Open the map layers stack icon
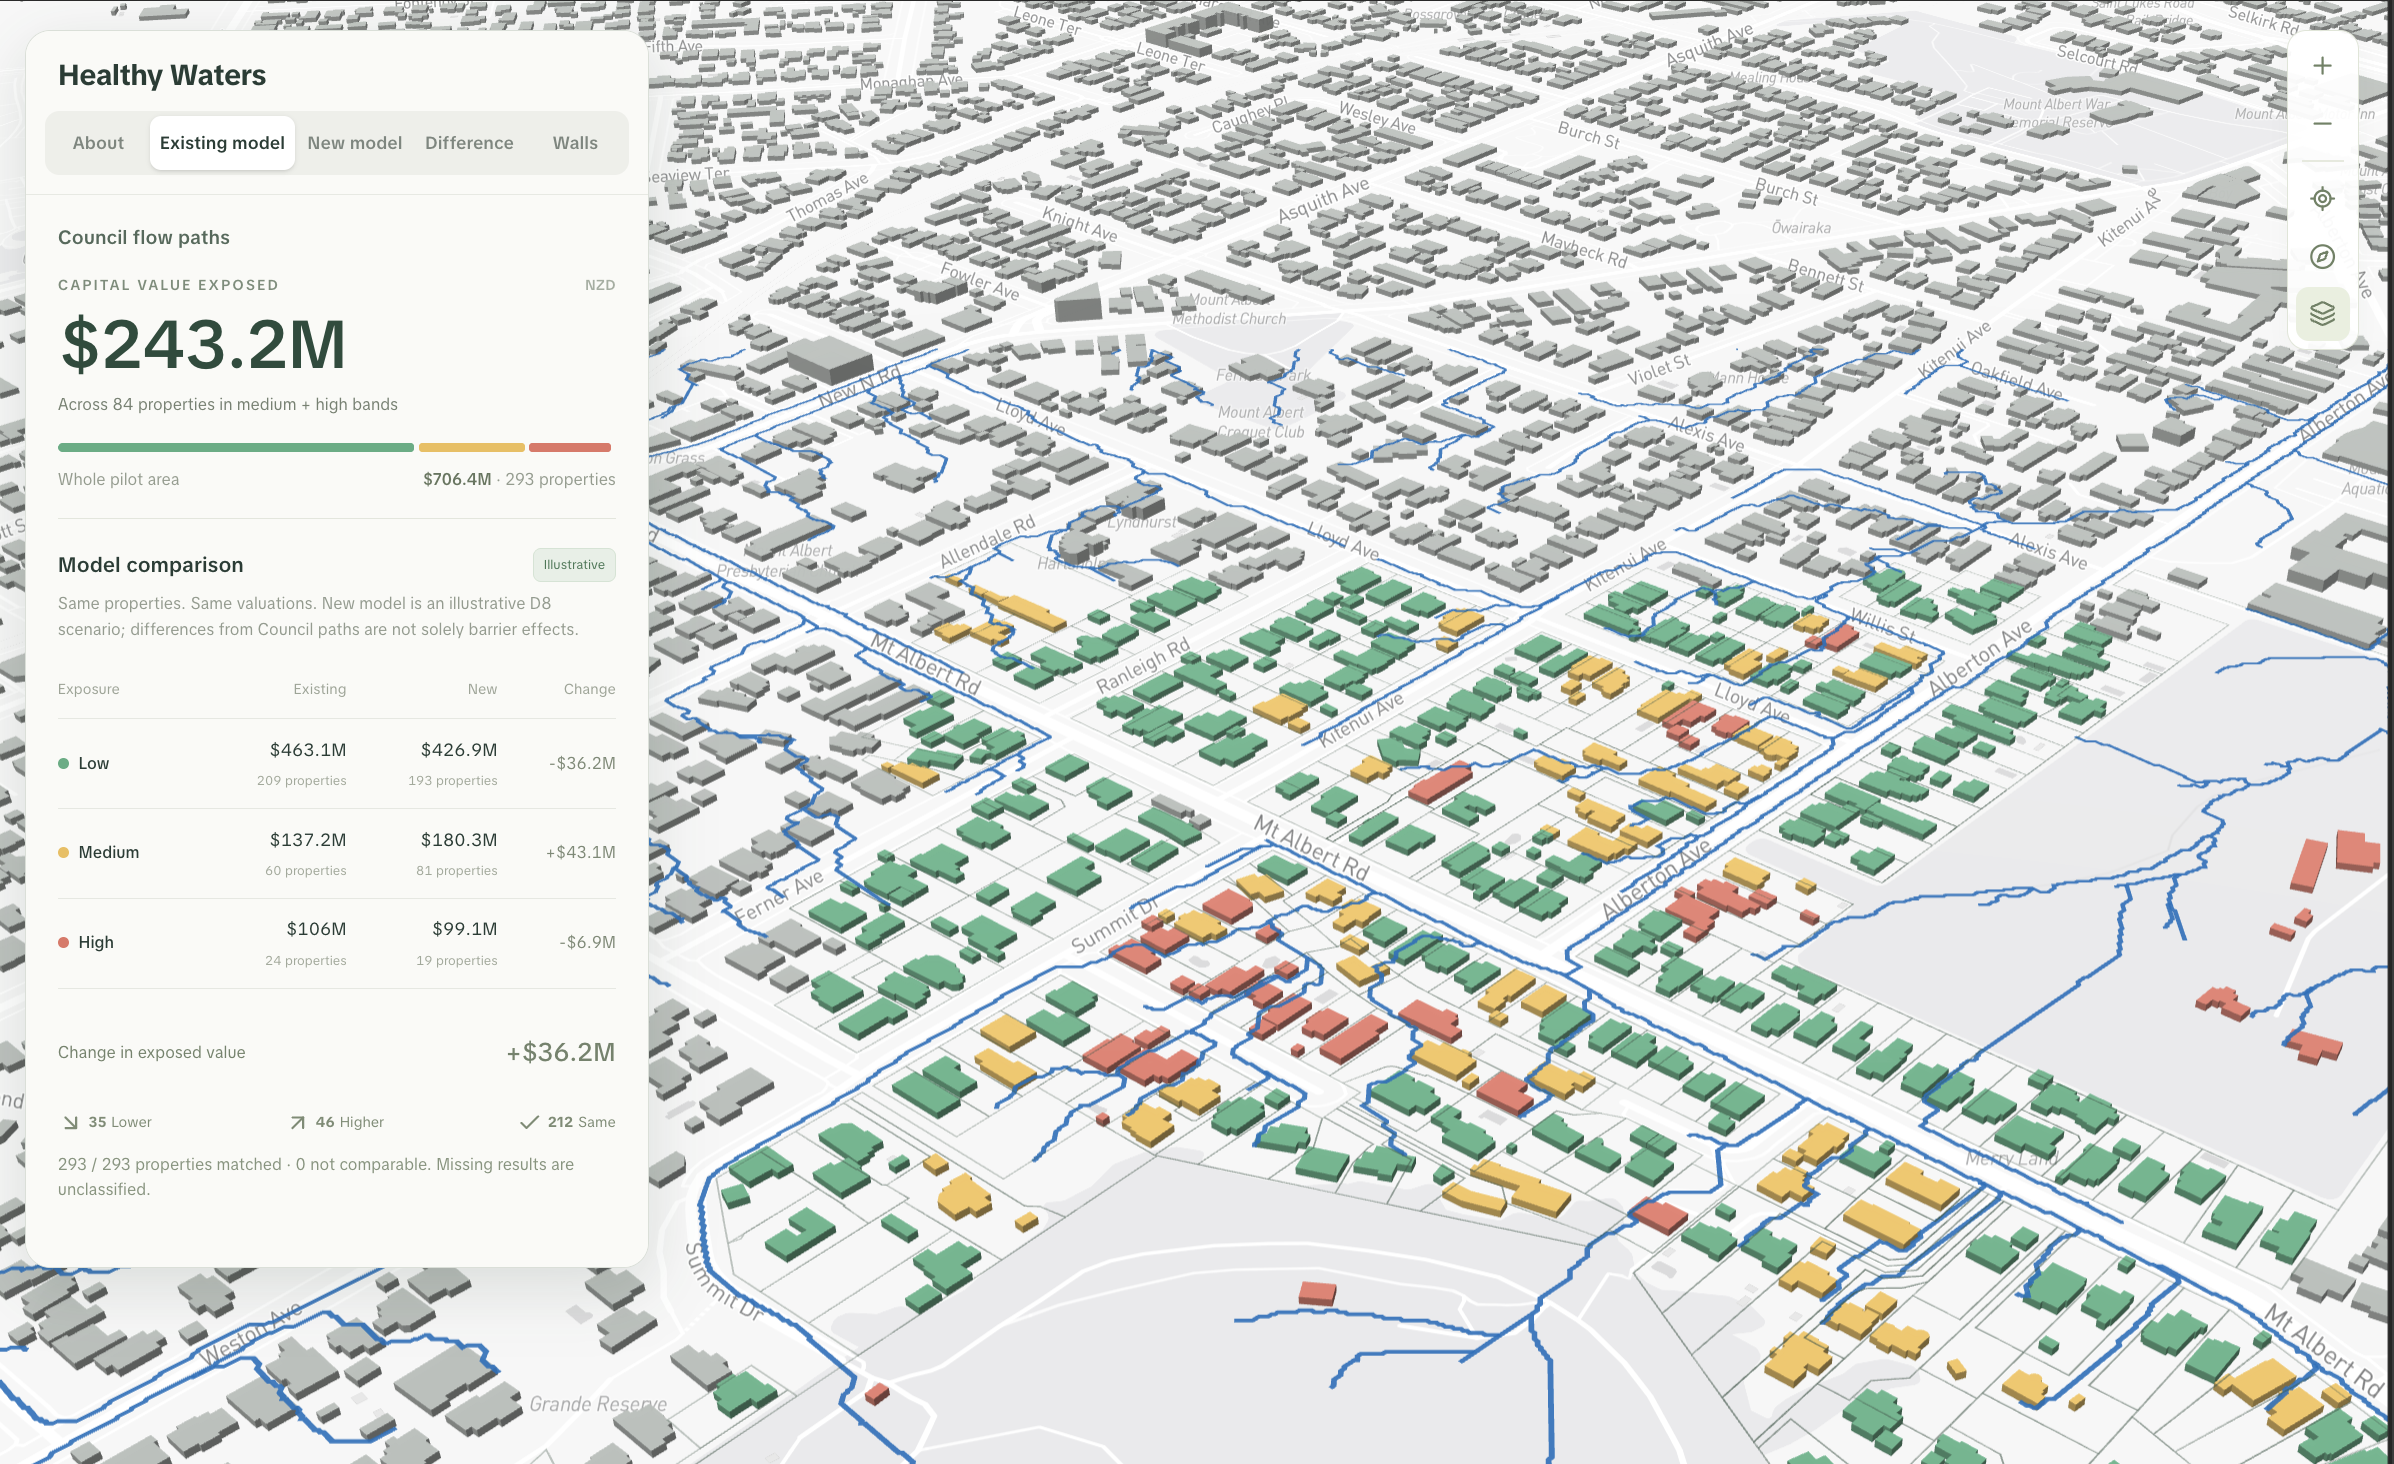 pyautogui.click(x=2322, y=314)
